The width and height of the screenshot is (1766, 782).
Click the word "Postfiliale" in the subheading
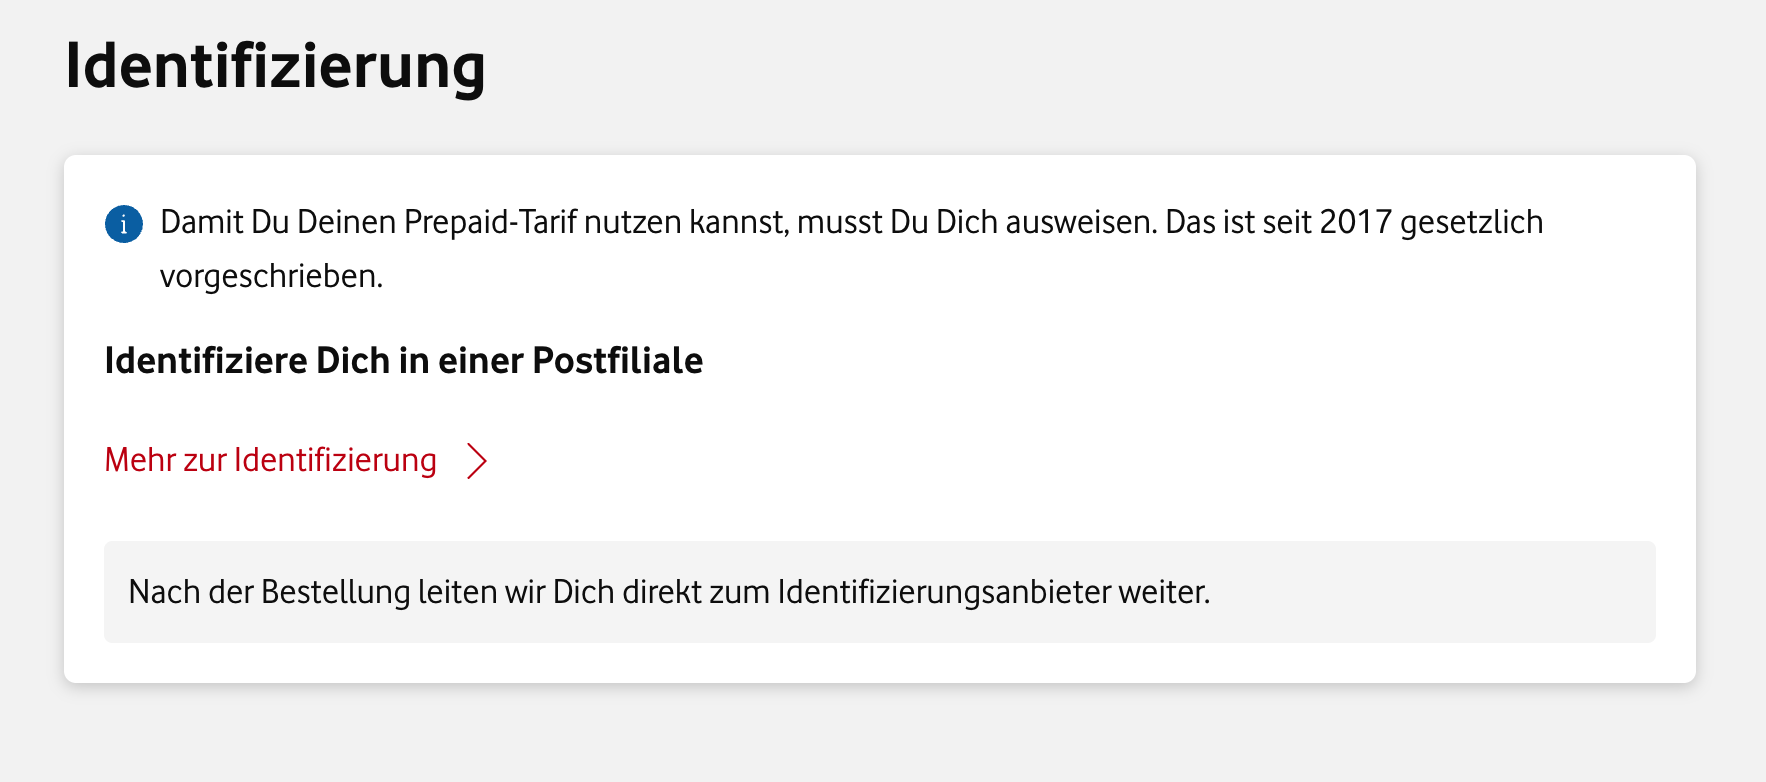click(x=617, y=361)
